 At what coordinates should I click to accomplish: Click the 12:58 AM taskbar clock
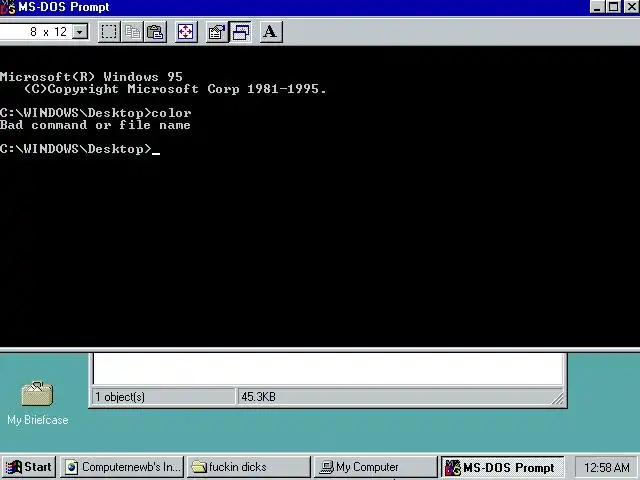pos(607,467)
